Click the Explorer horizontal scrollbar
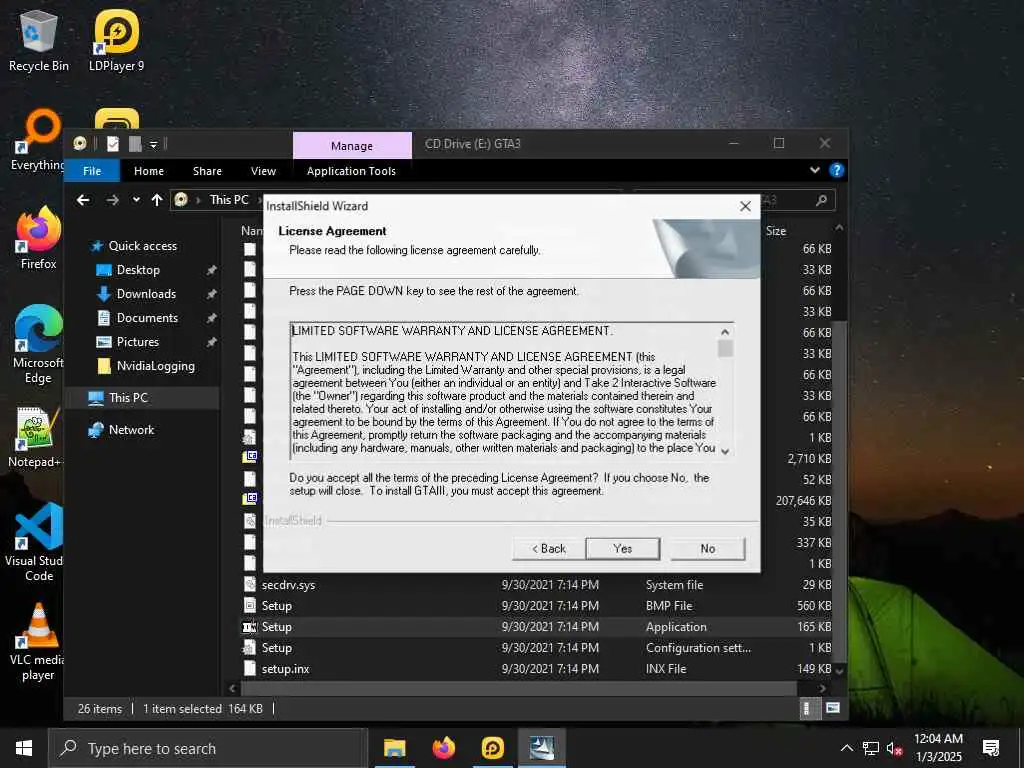1024x768 pixels. click(519, 688)
